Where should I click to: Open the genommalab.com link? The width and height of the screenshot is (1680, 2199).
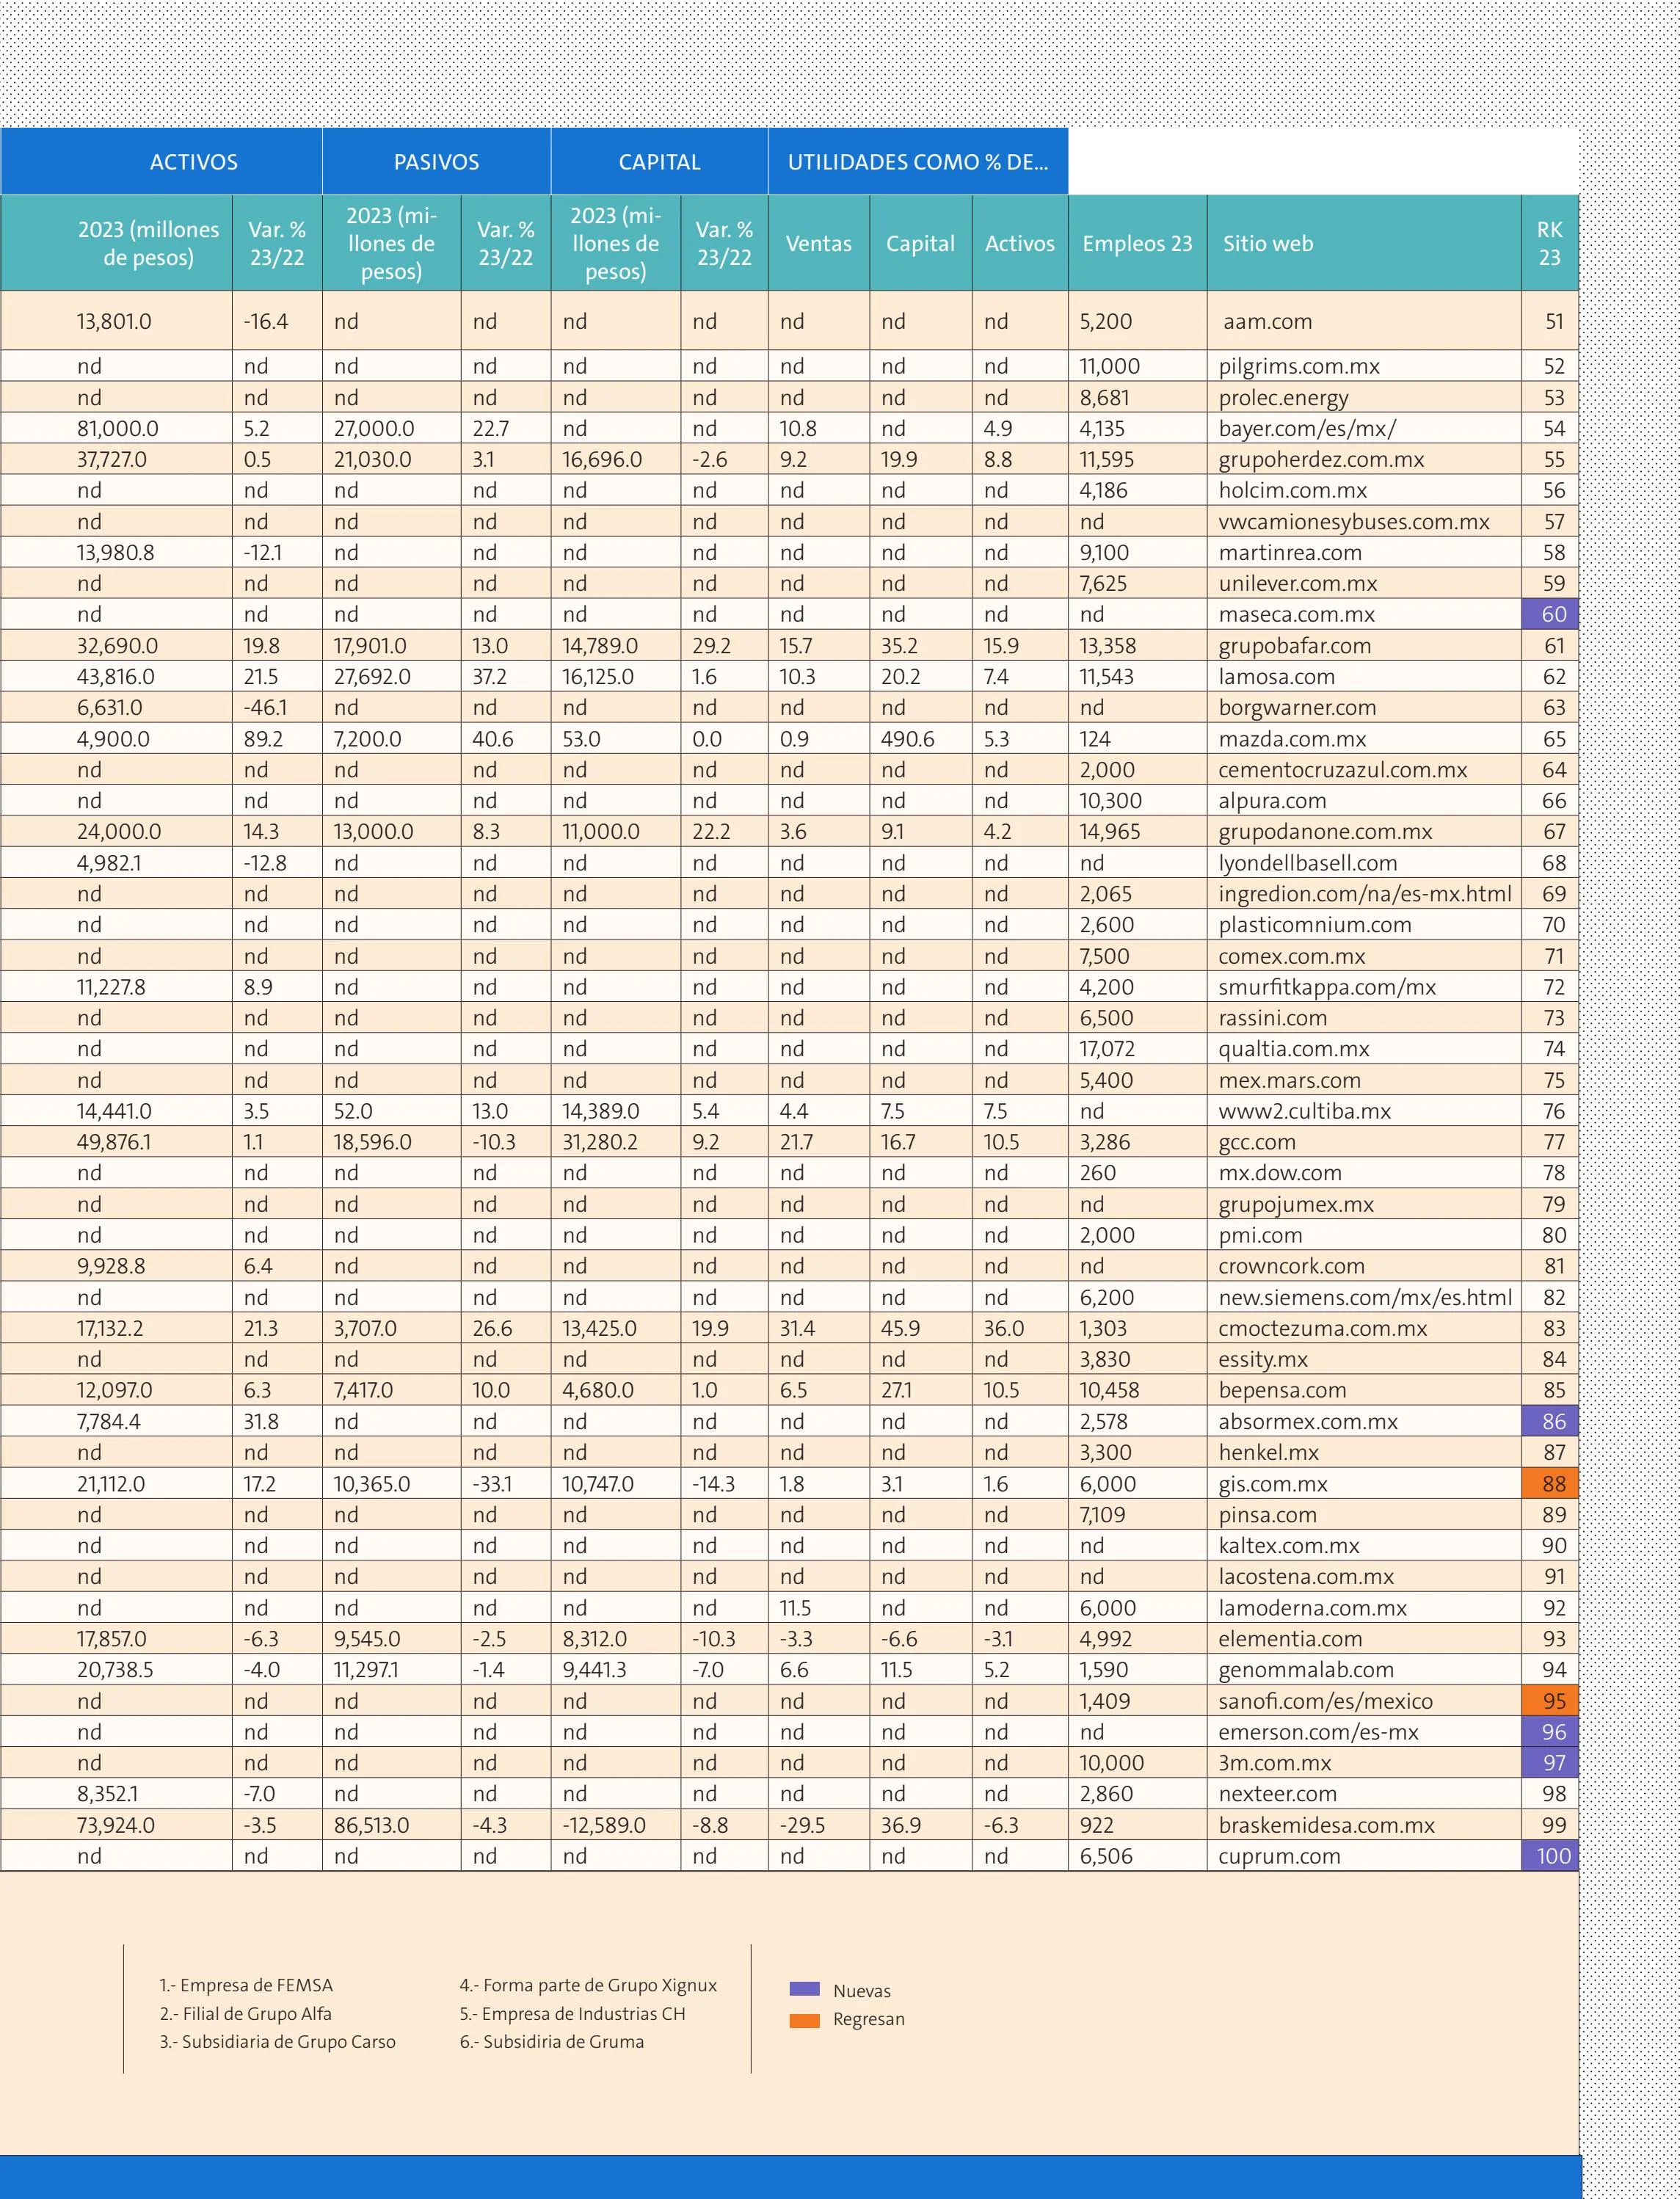tap(1306, 1670)
